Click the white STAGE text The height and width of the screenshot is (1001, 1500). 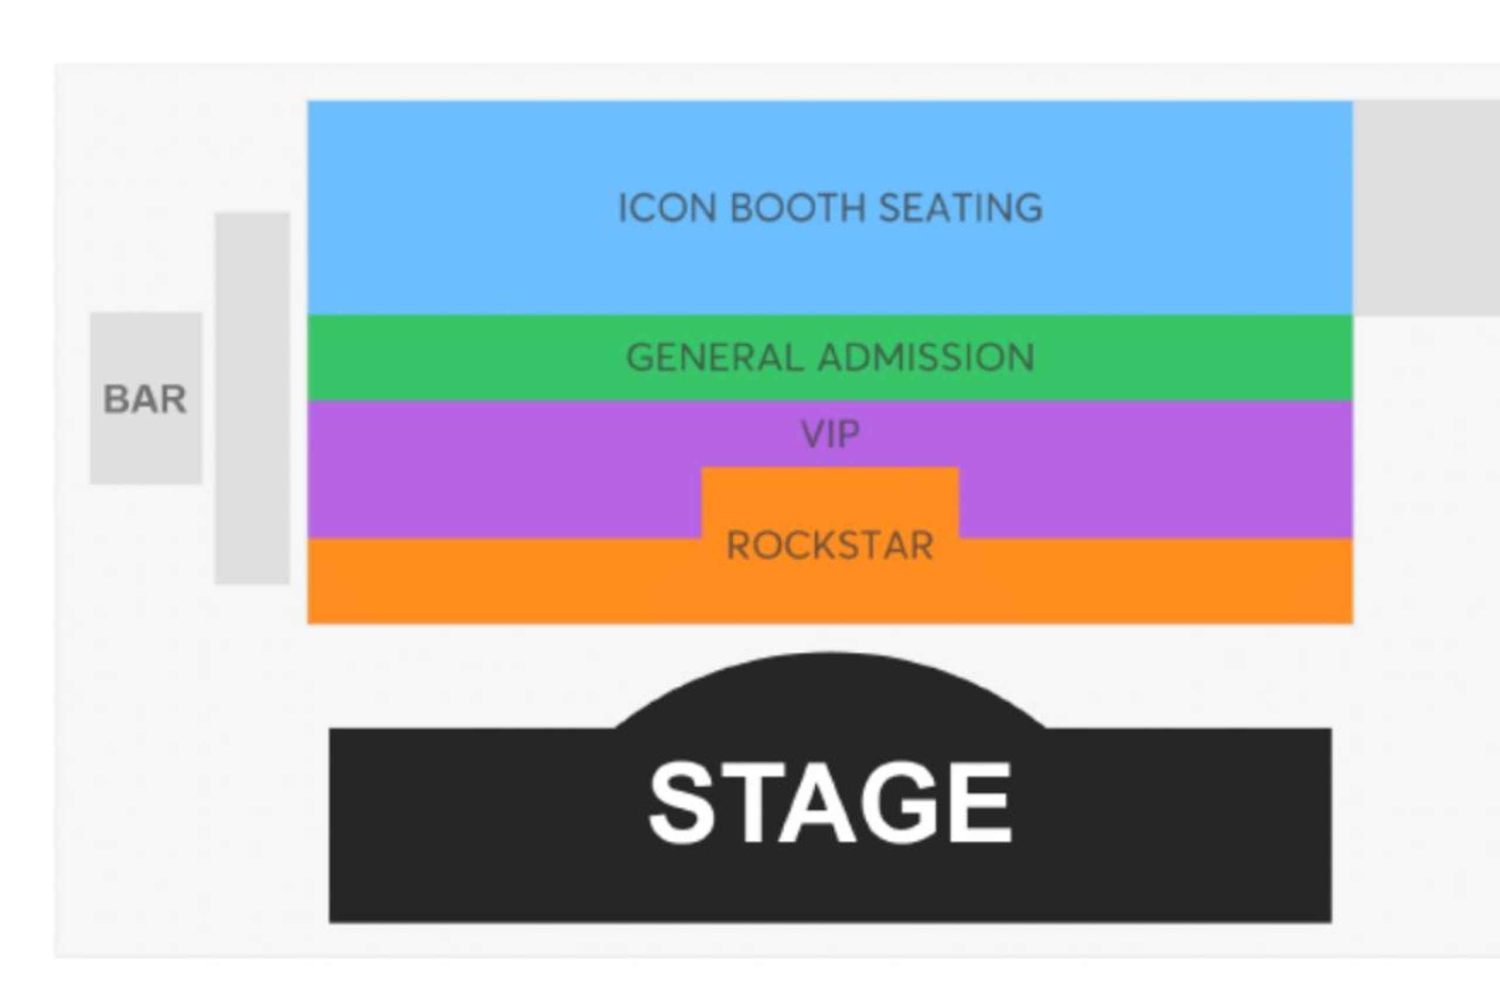pos(830,803)
